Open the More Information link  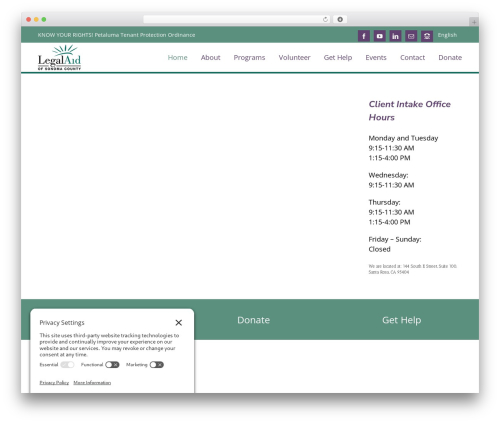pos(92,382)
